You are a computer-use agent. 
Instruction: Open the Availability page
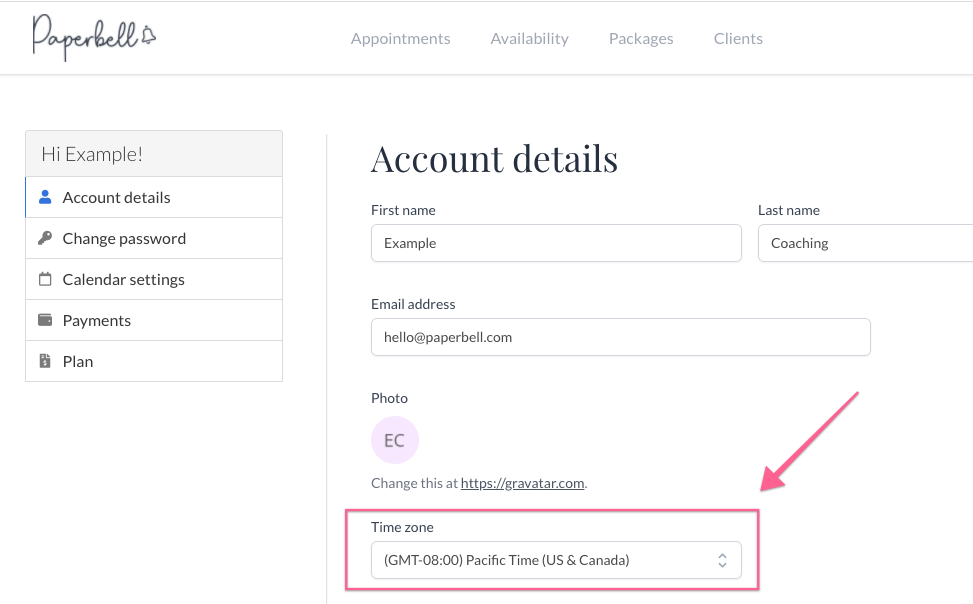coord(529,38)
